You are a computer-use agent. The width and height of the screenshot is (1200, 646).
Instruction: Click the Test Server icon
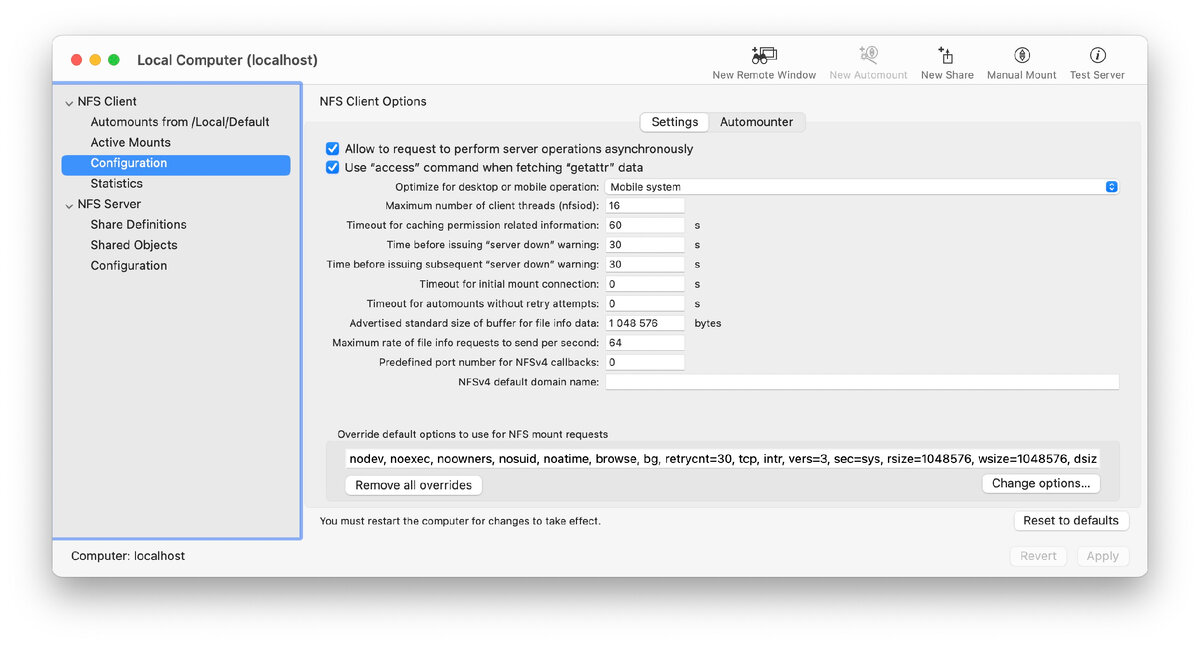click(1097, 56)
